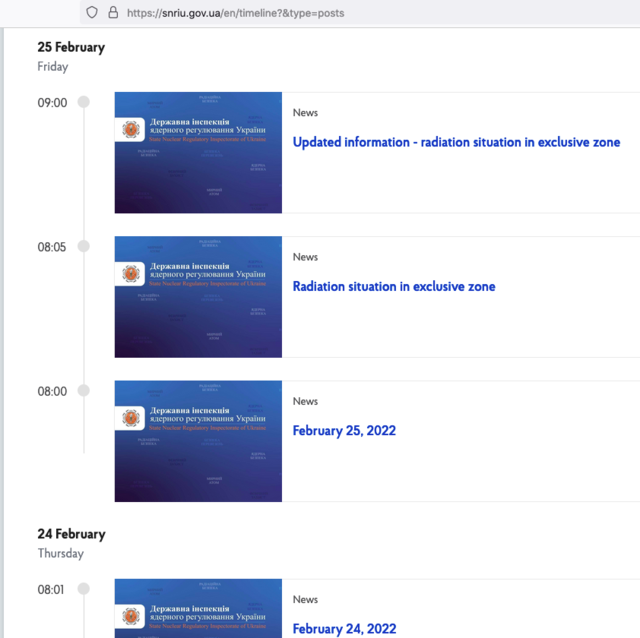Click 'News' label above Updated information post
640x638 pixels.
click(x=305, y=113)
